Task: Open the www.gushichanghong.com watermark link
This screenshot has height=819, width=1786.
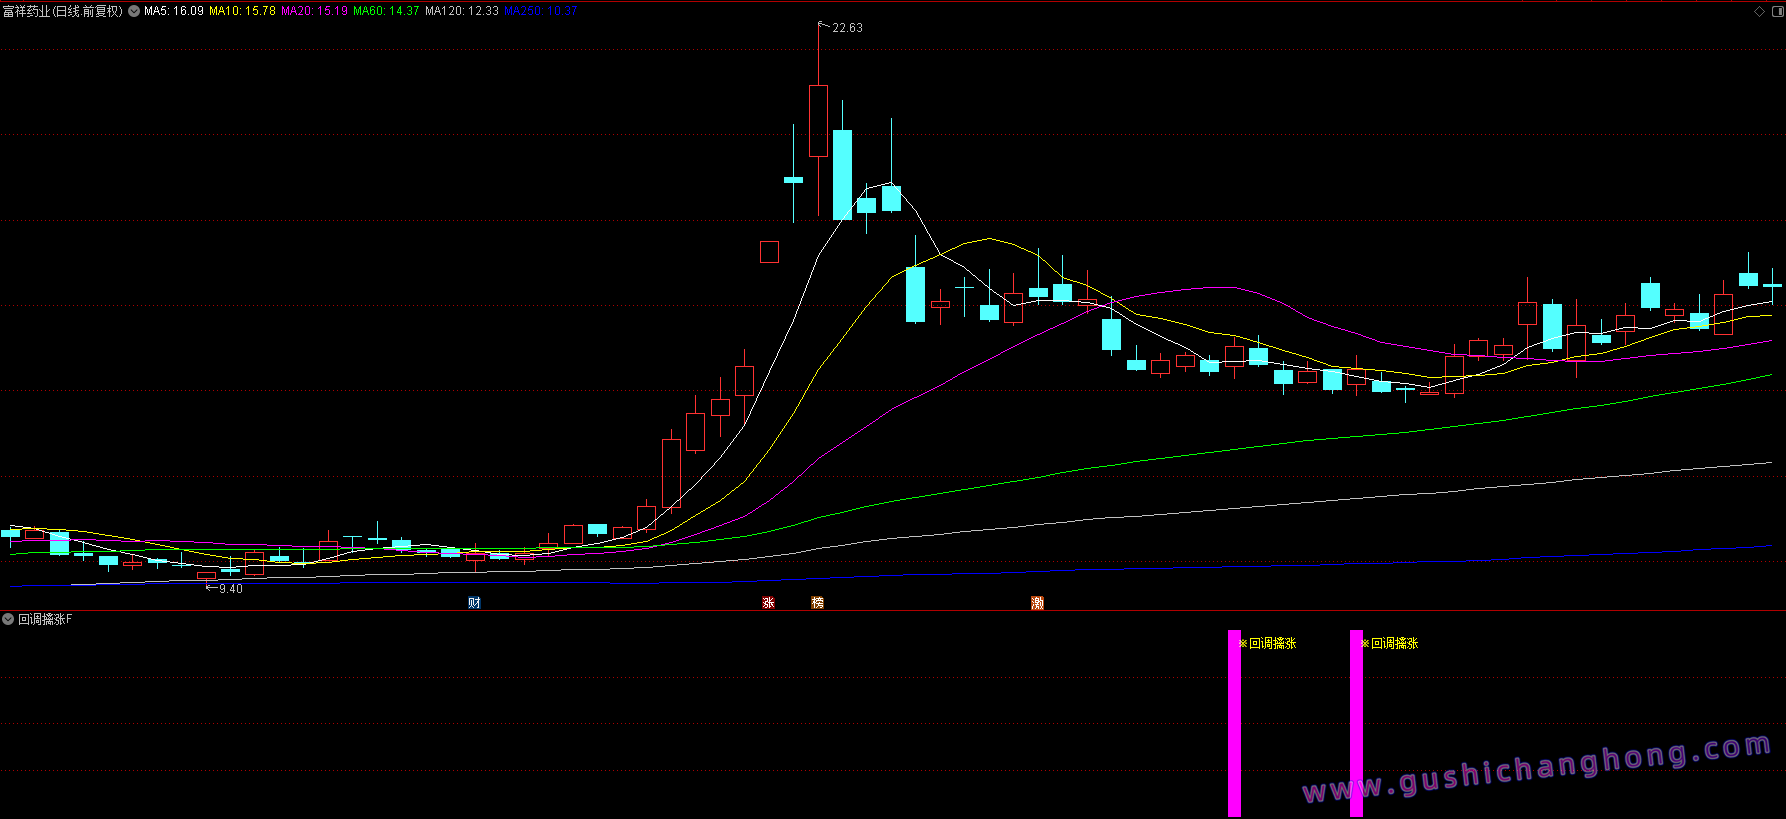Action: [1536, 768]
